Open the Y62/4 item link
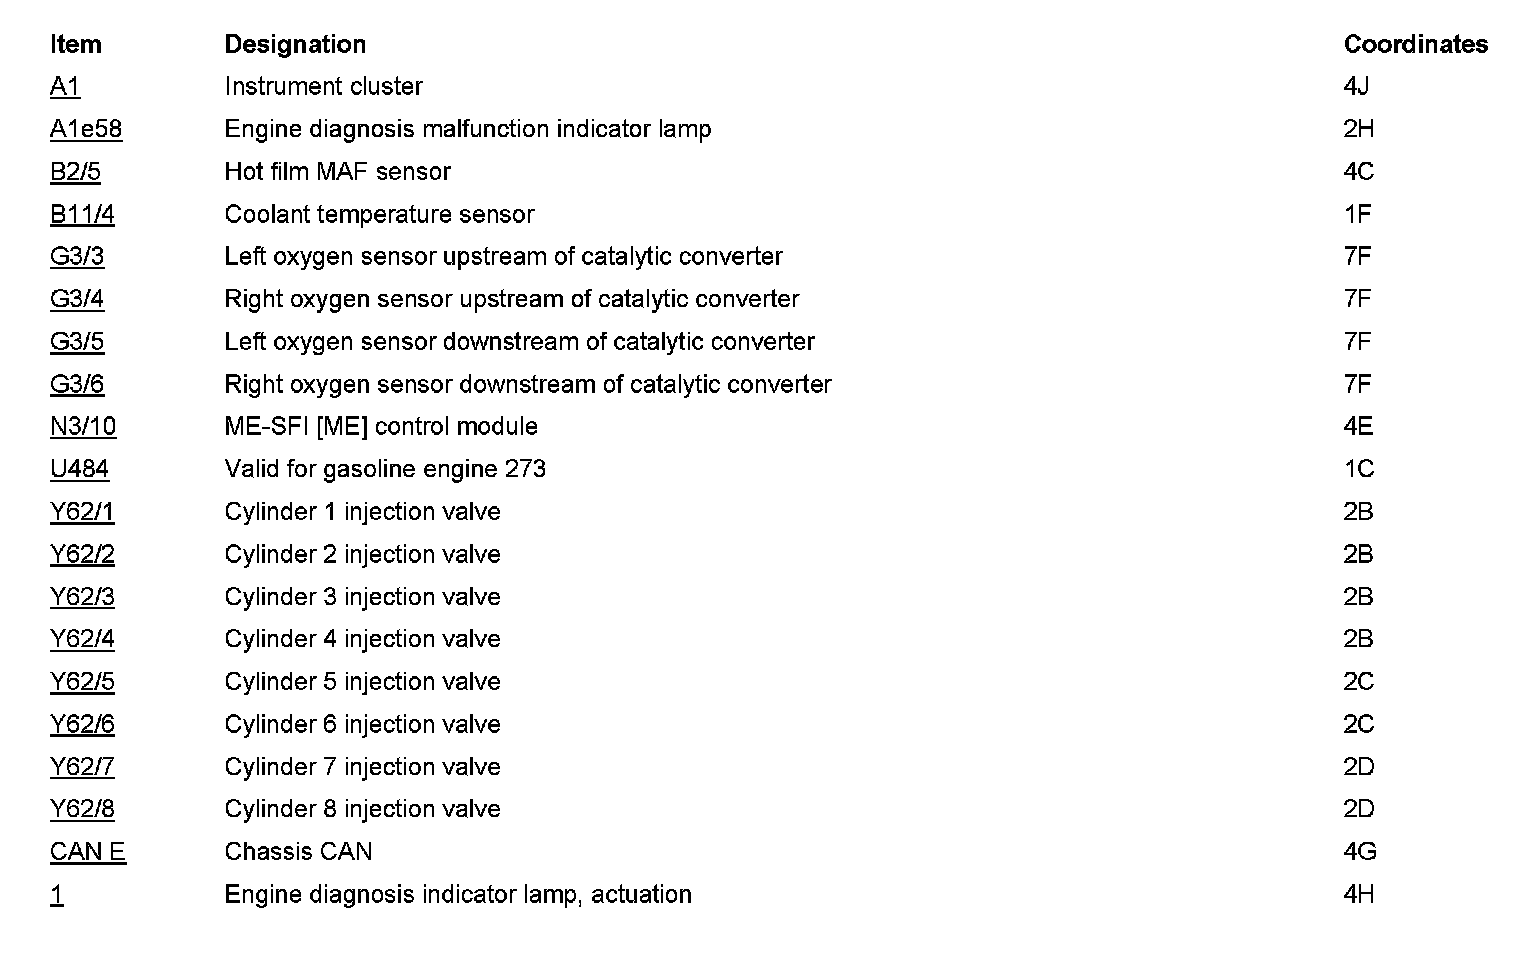Screen dimensions: 1536x966 point(82,639)
